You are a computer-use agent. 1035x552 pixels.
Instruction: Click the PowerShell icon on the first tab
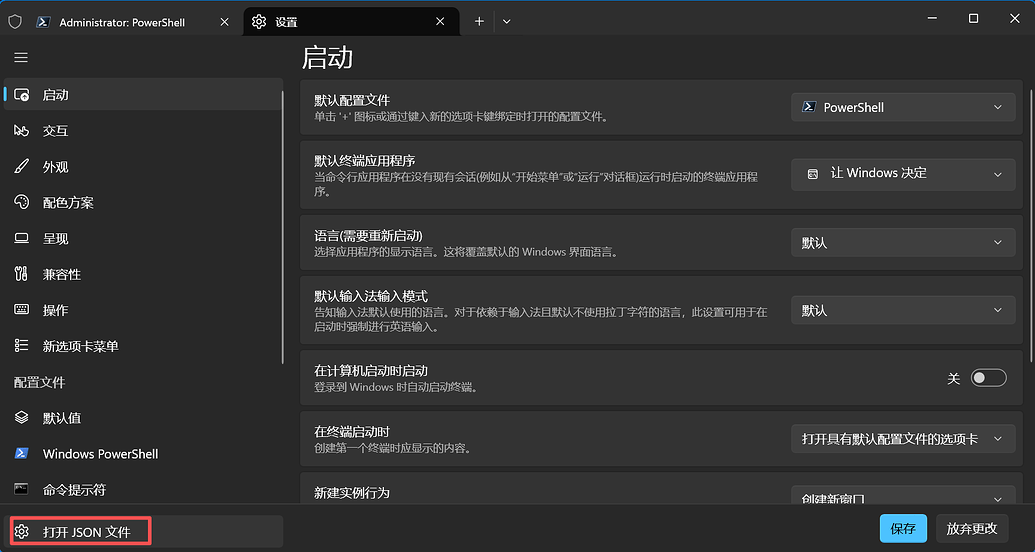(x=44, y=22)
